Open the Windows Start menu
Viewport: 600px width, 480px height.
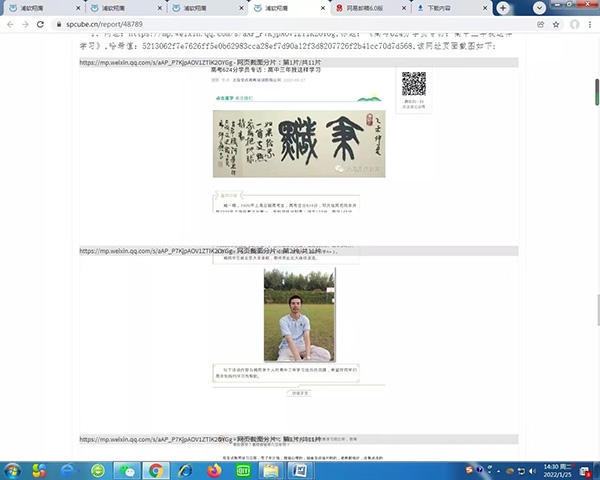(x=12, y=469)
